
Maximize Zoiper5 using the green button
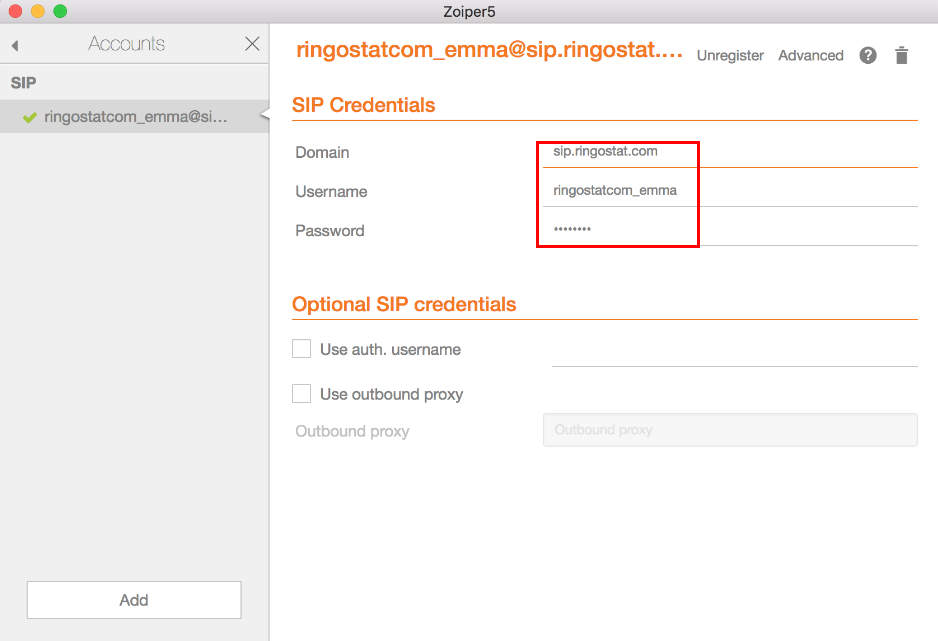[x=60, y=11]
